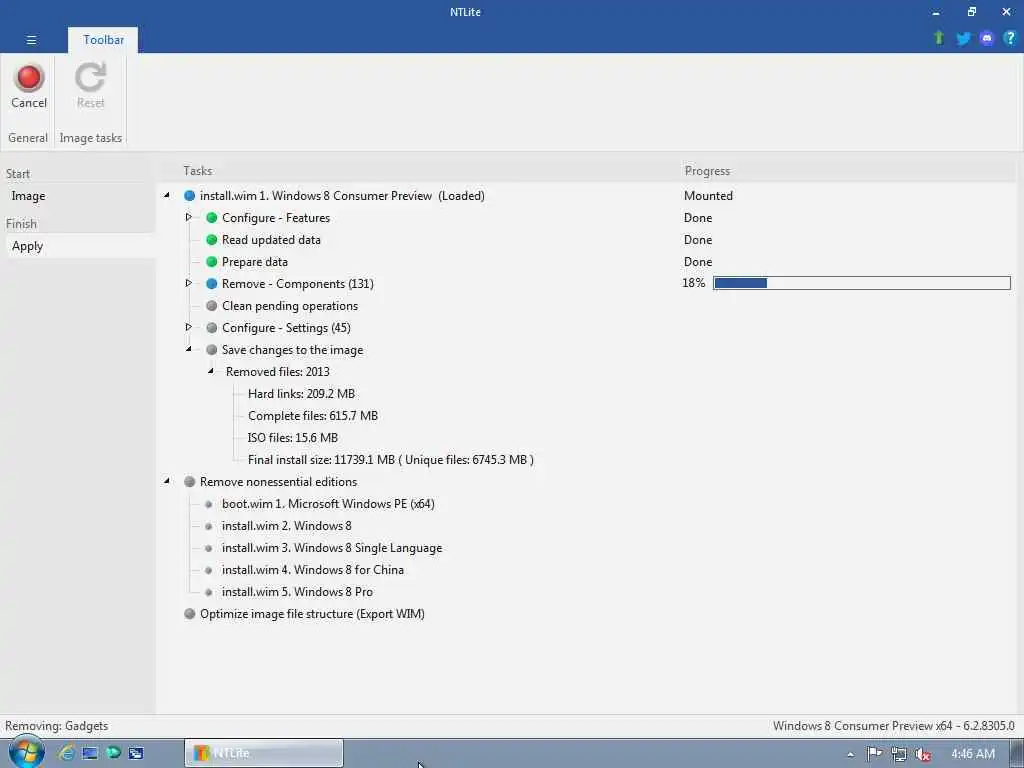
Task: Click small dot beside boot.wim 1
Action: click(209, 504)
